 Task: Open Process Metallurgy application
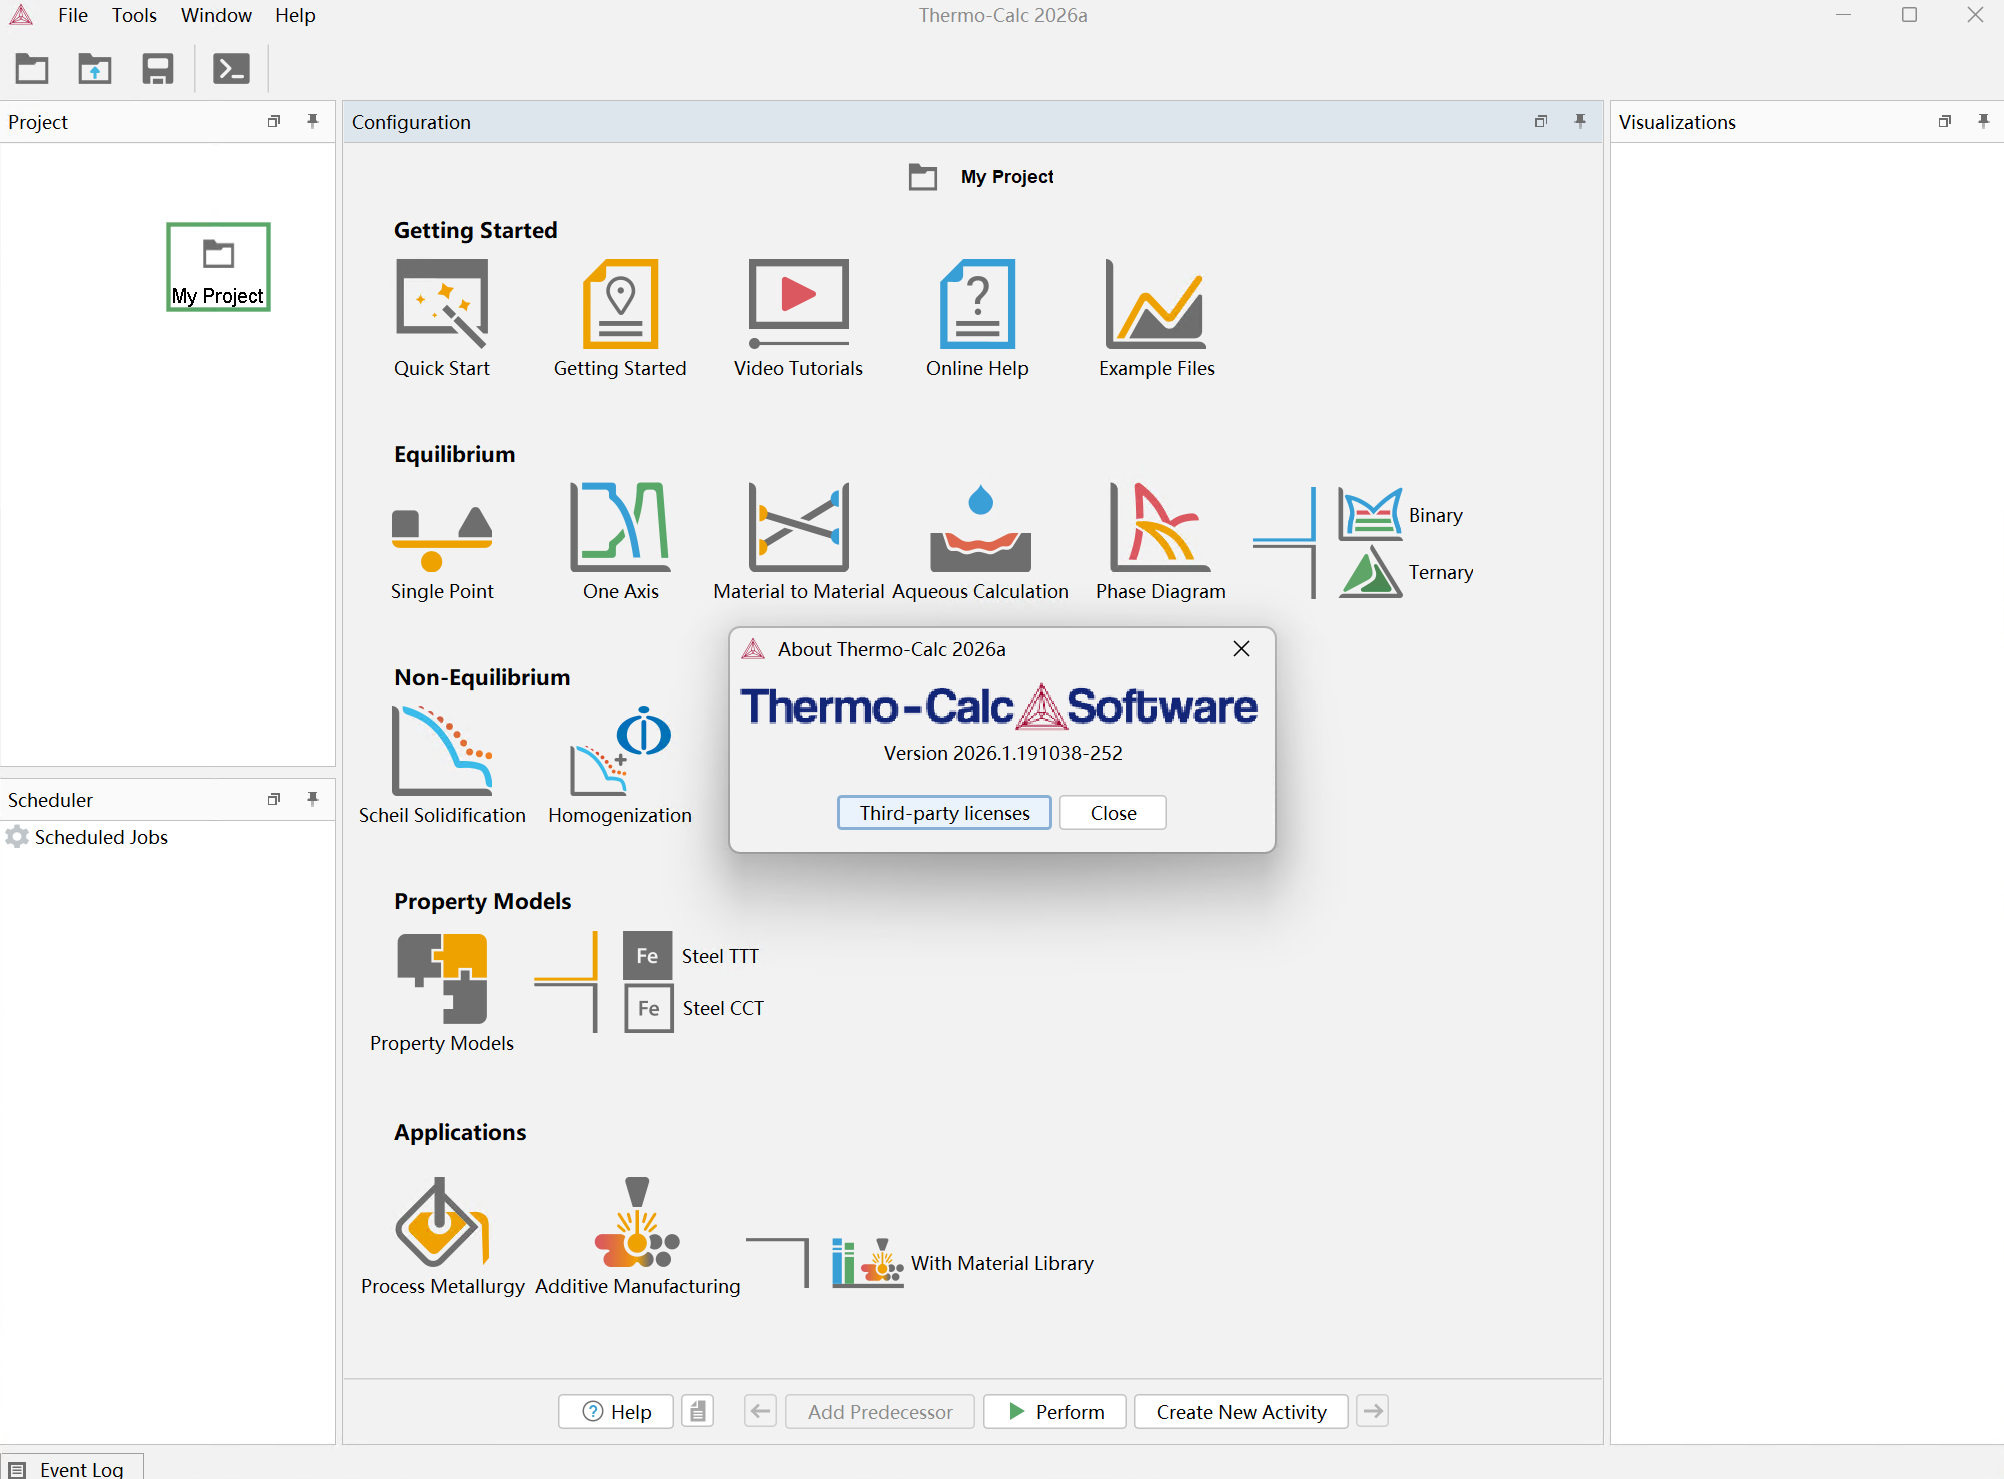click(442, 1223)
